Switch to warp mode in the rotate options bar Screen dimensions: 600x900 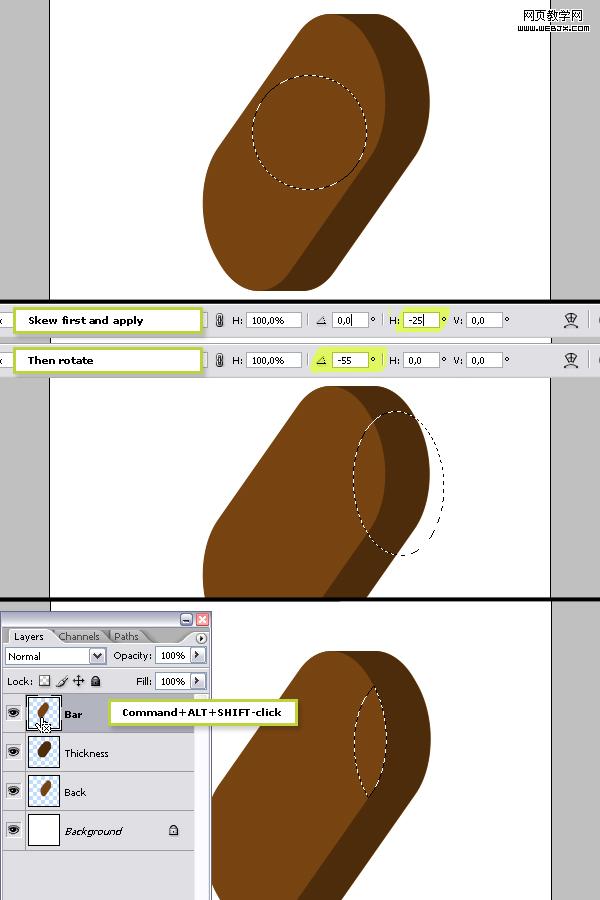click(571, 360)
